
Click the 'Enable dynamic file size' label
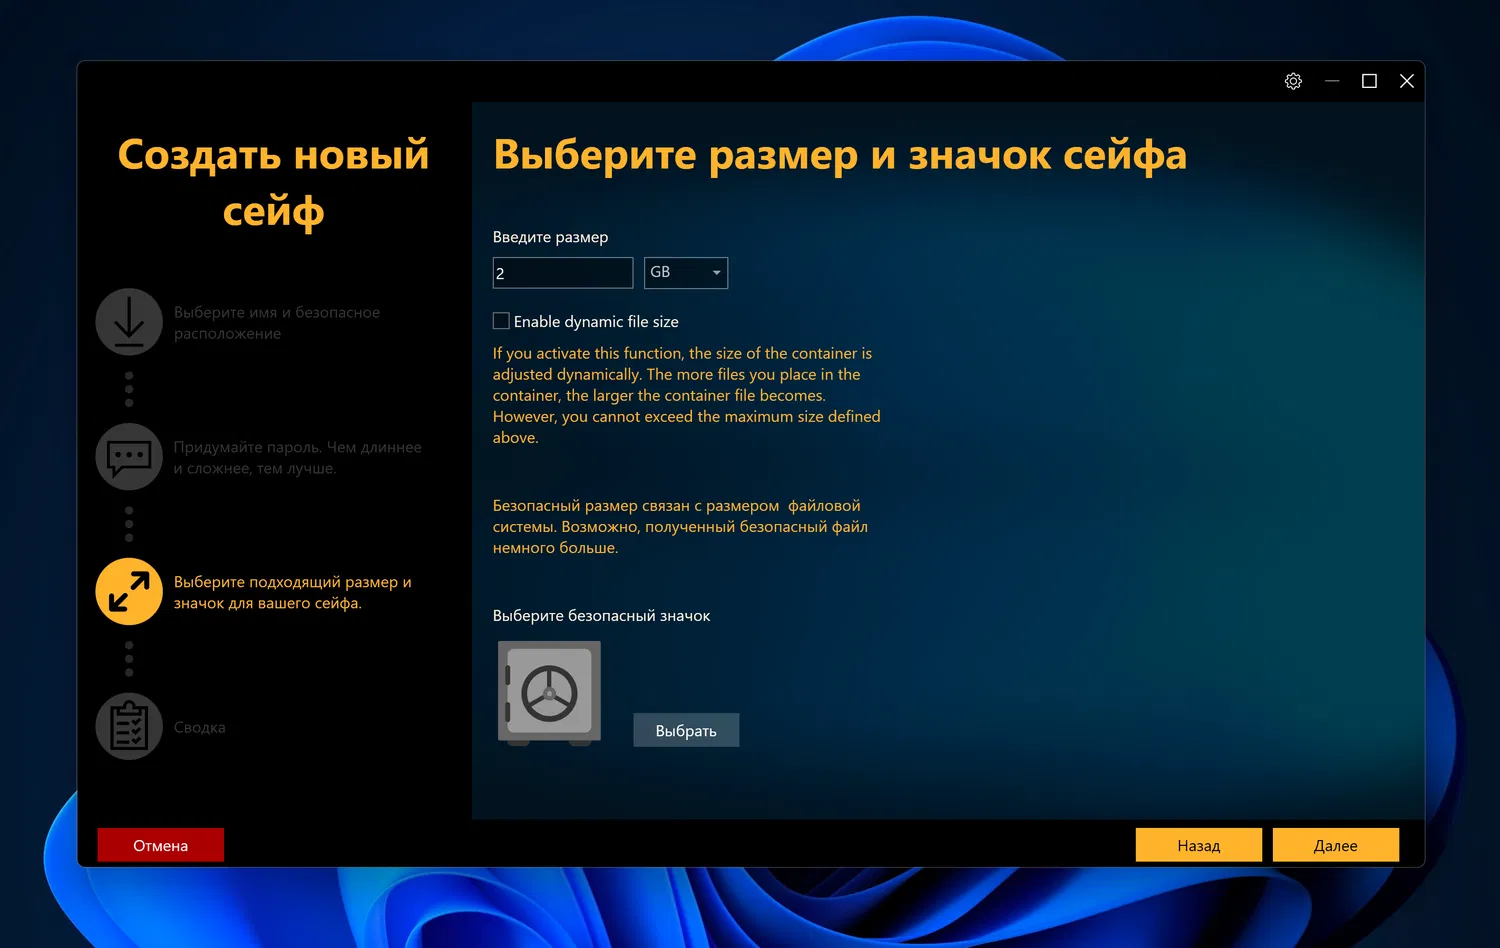click(596, 322)
